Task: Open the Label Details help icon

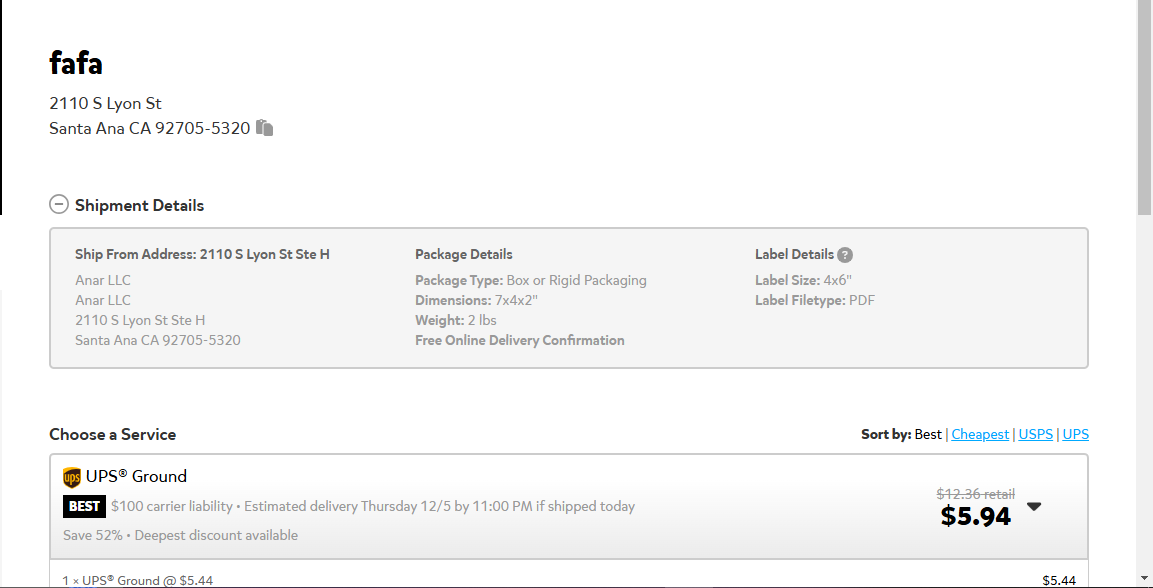Action: click(846, 255)
